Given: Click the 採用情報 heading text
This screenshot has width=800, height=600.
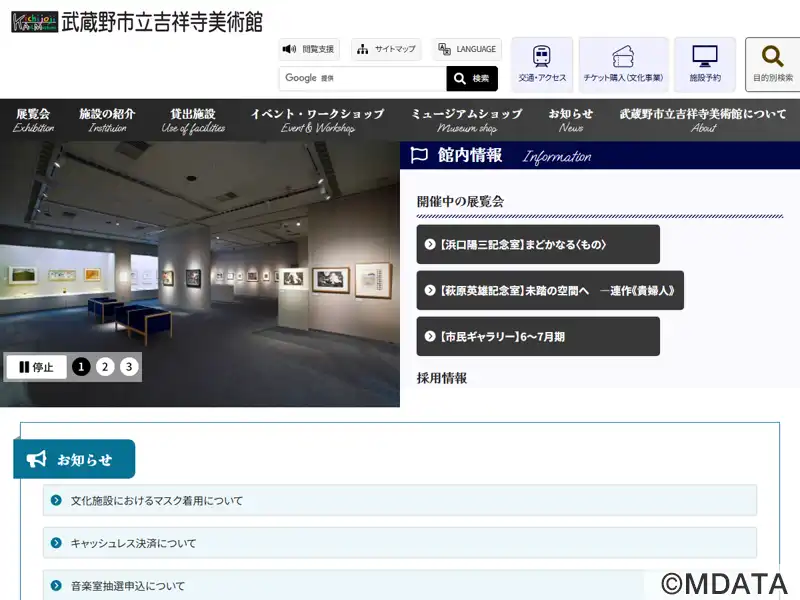Looking at the screenshot, I should pyautogui.click(x=442, y=378).
